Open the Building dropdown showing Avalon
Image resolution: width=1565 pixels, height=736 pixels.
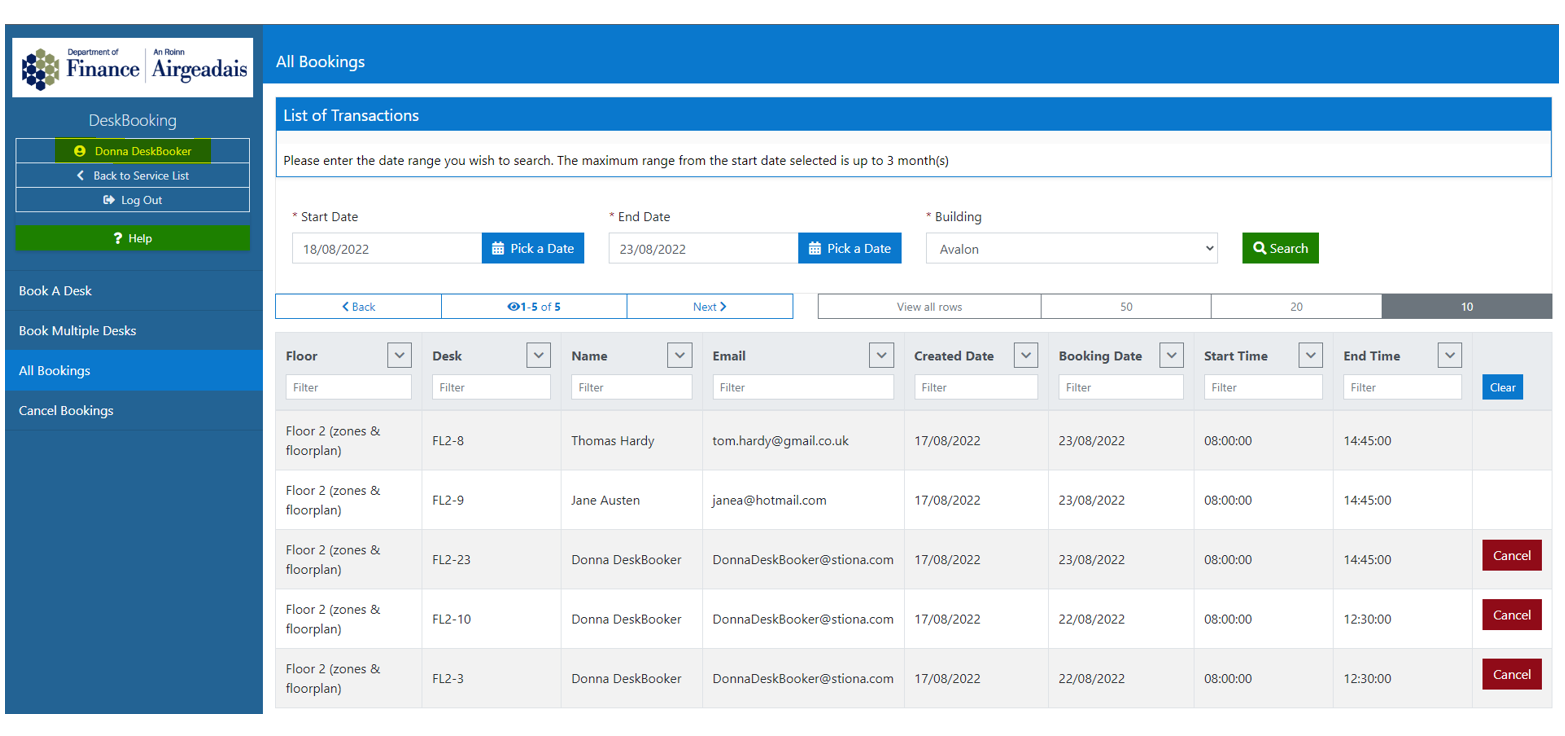point(1072,249)
